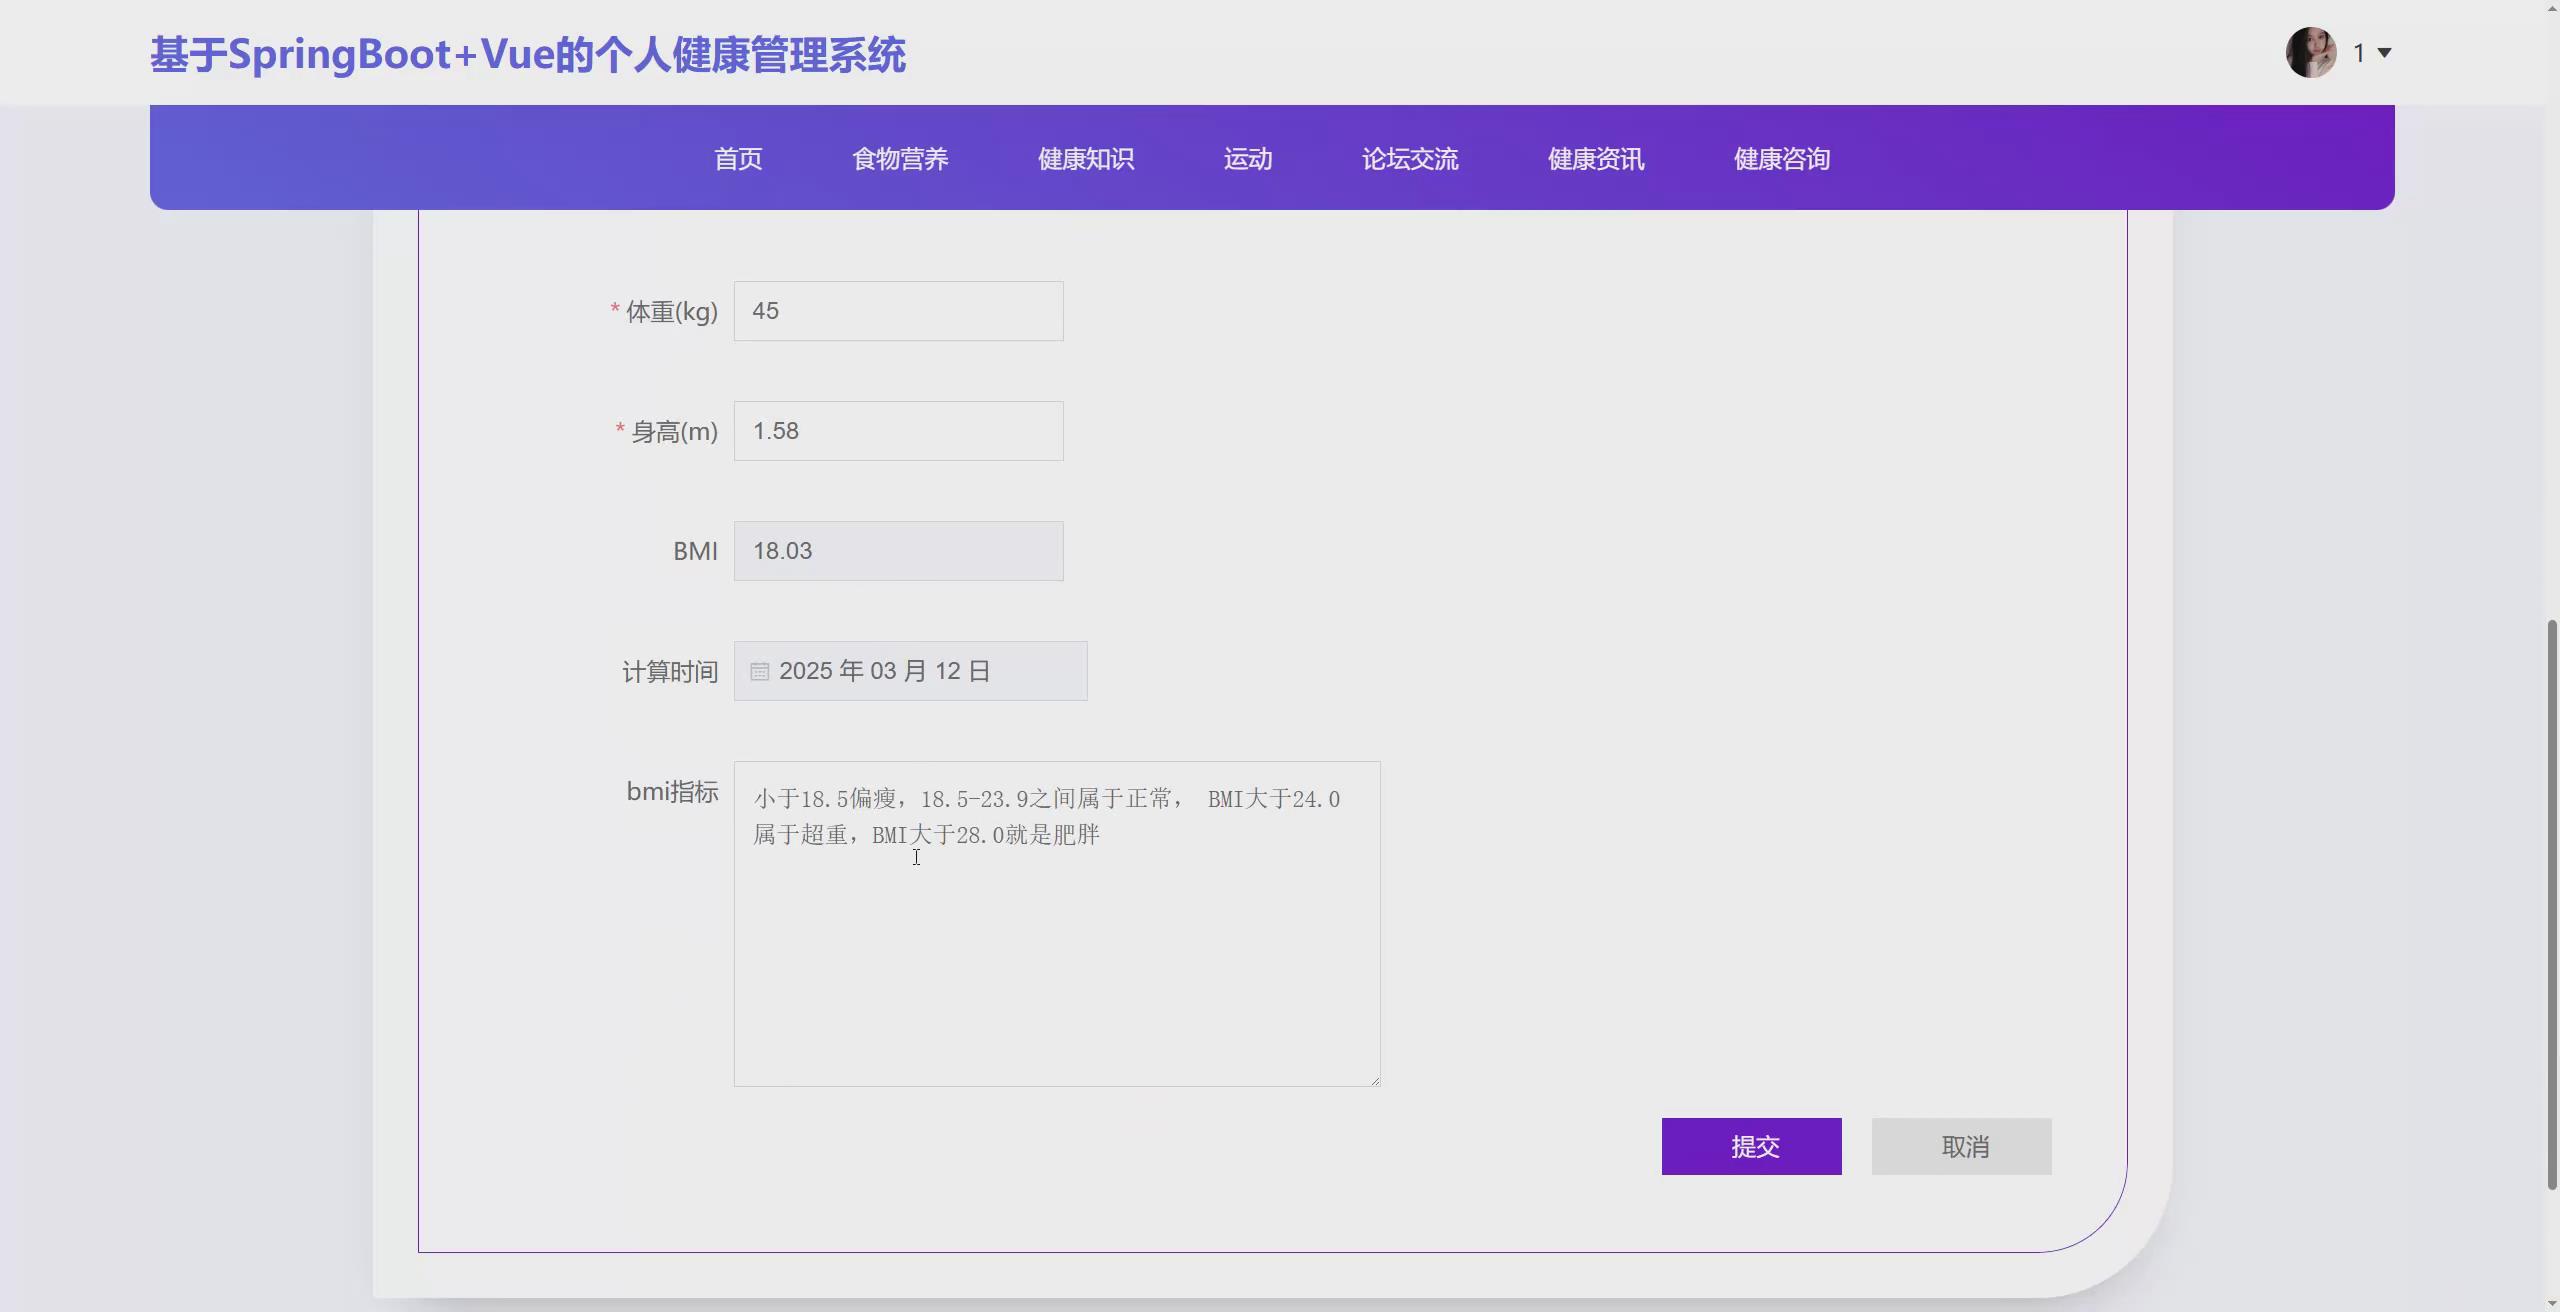This screenshot has height=1312, width=2560.
Task: Navigate to 首页 in the navigation bar
Action: pyautogui.click(x=736, y=158)
